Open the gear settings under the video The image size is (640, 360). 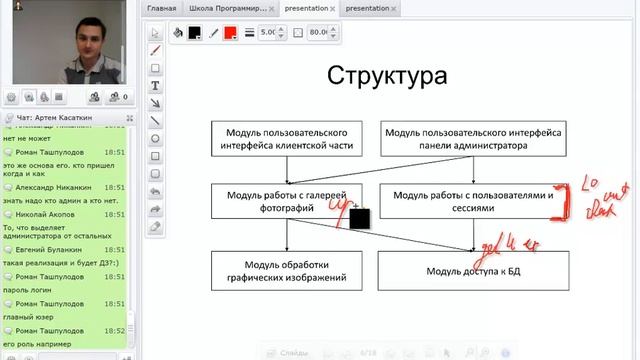11,97
